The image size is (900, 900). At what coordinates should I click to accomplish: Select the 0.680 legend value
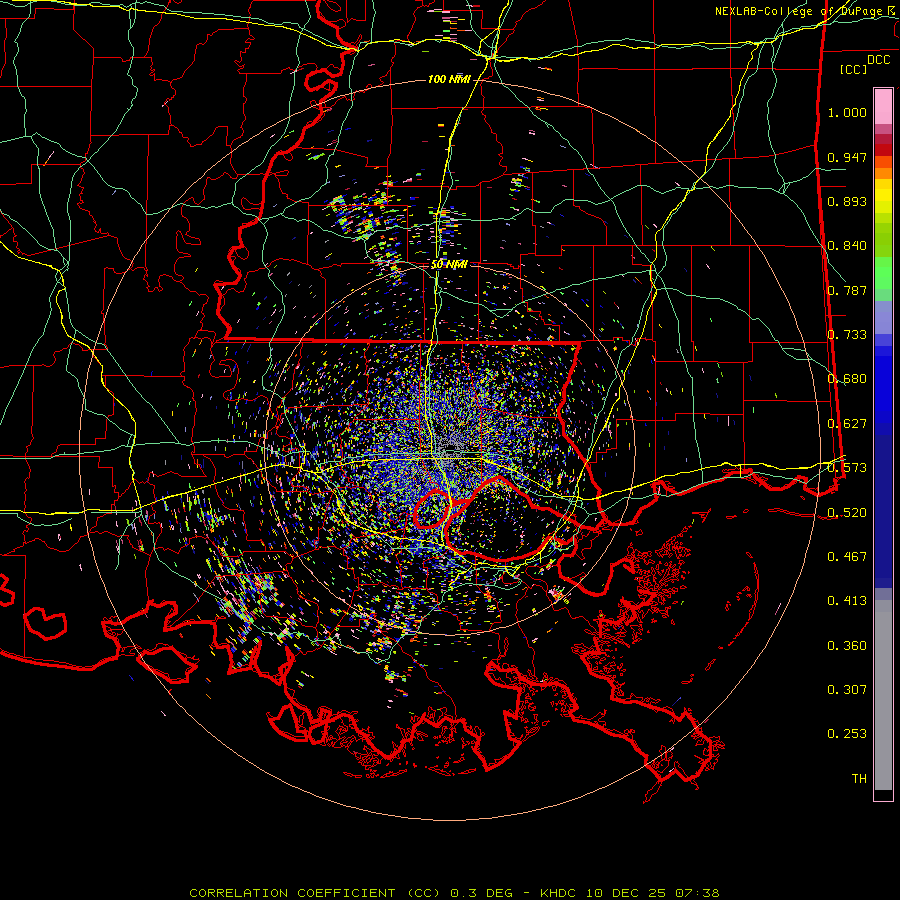pyautogui.click(x=847, y=379)
